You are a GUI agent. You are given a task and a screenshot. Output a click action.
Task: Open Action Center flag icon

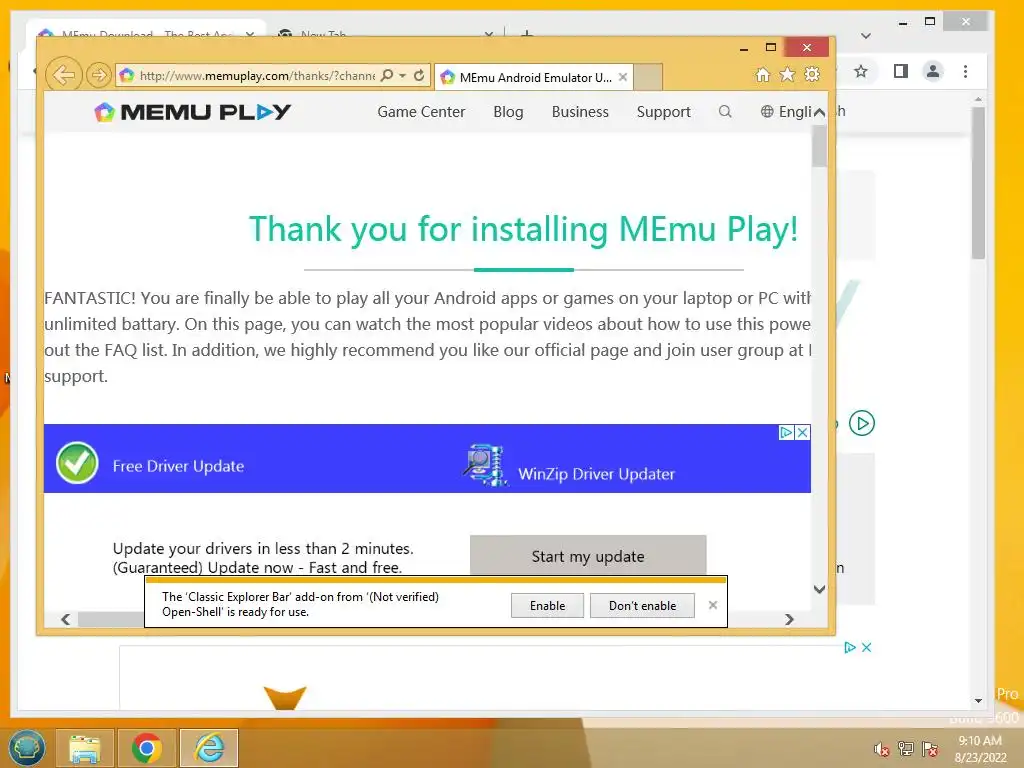click(x=930, y=748)
